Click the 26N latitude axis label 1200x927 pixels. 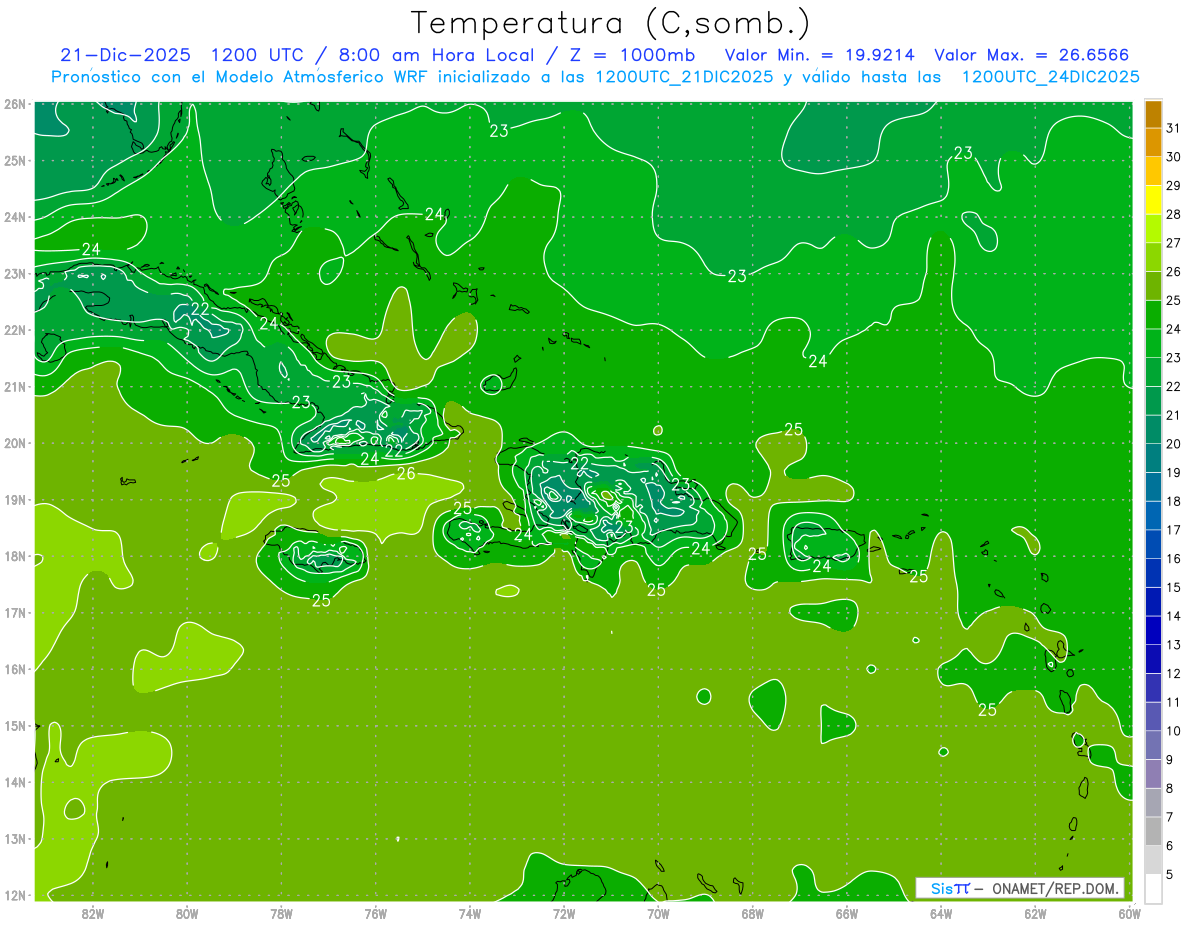15,104
